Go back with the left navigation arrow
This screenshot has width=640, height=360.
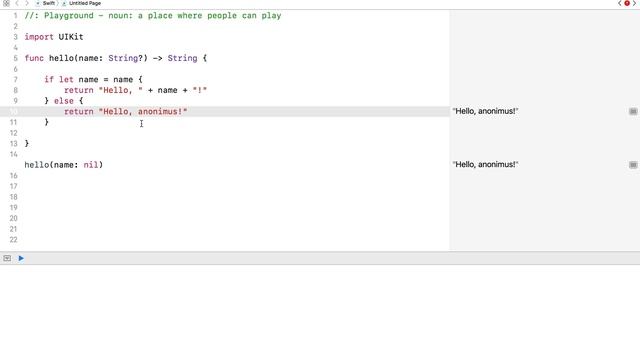pos(17,3)
